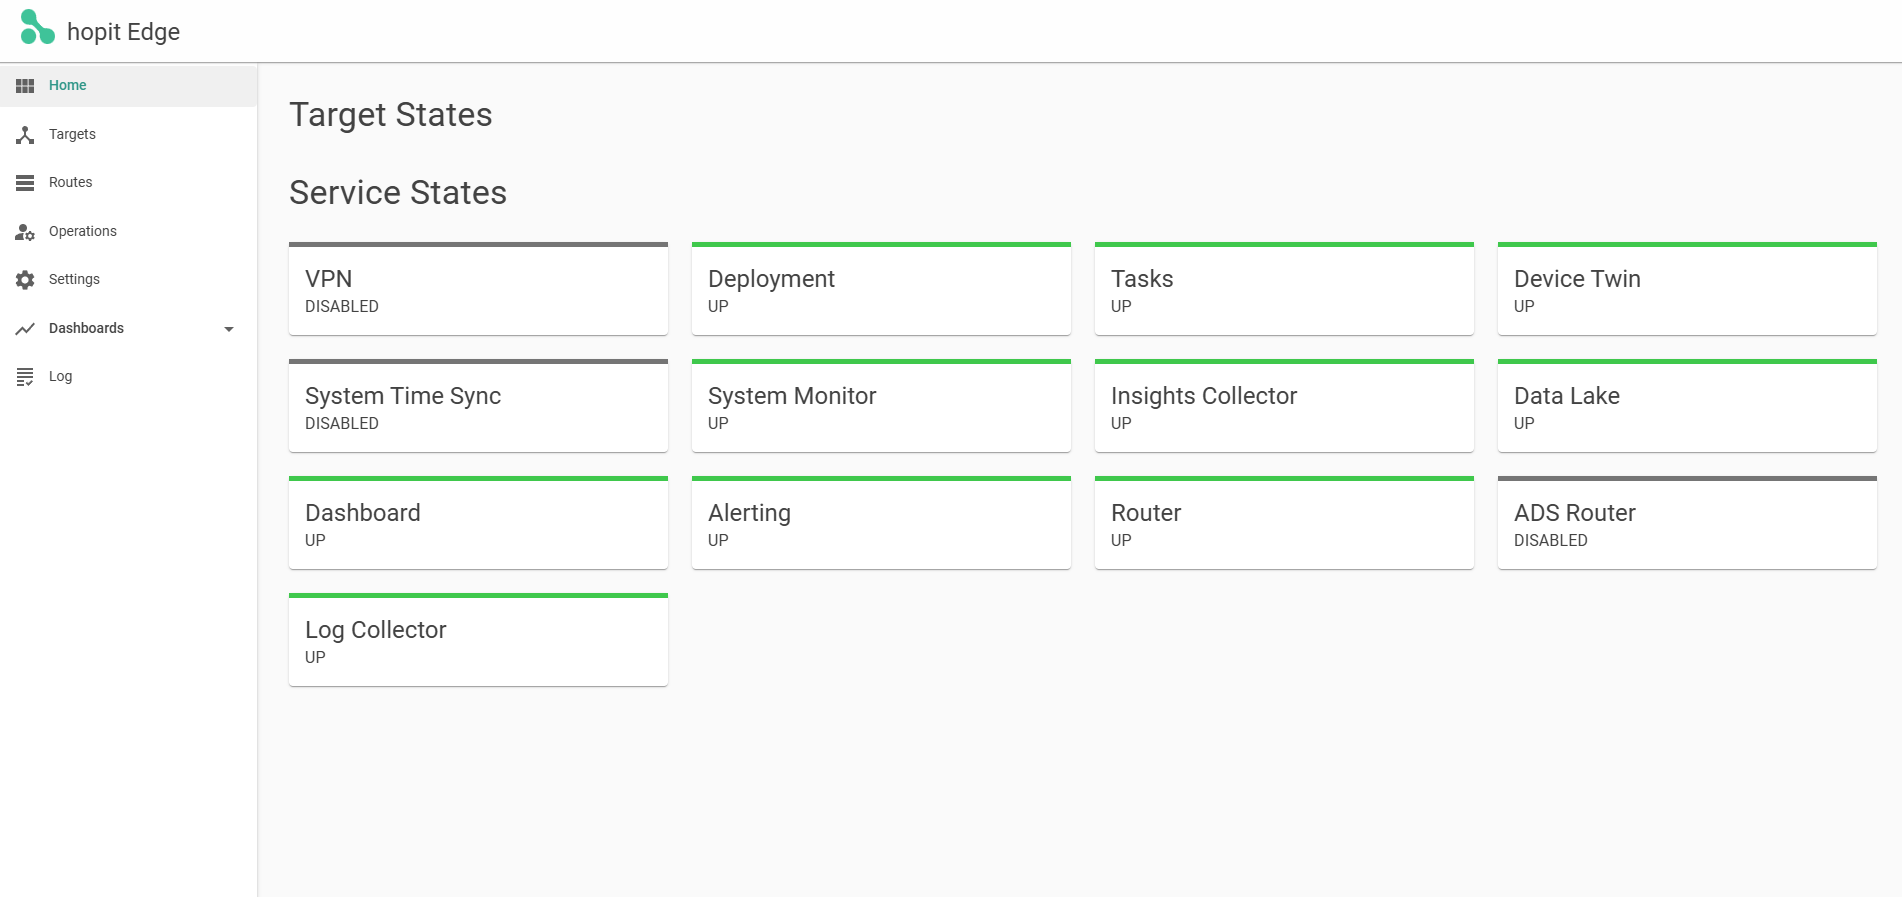The width and height of the screenshot is (1902, 897).
Task: Select the VPN service card
Action: click(478, 290)
